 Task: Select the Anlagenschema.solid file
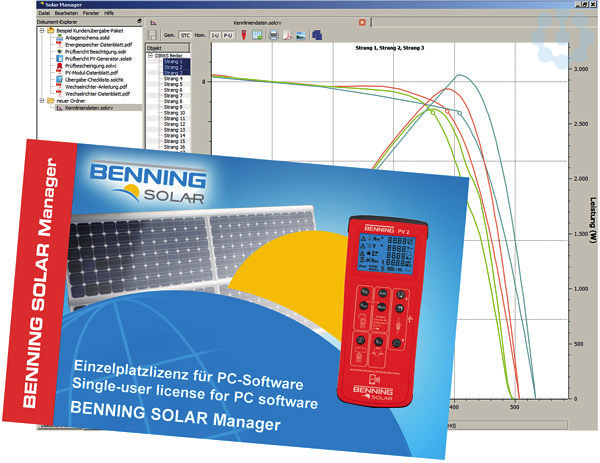(x=85, y=37)
